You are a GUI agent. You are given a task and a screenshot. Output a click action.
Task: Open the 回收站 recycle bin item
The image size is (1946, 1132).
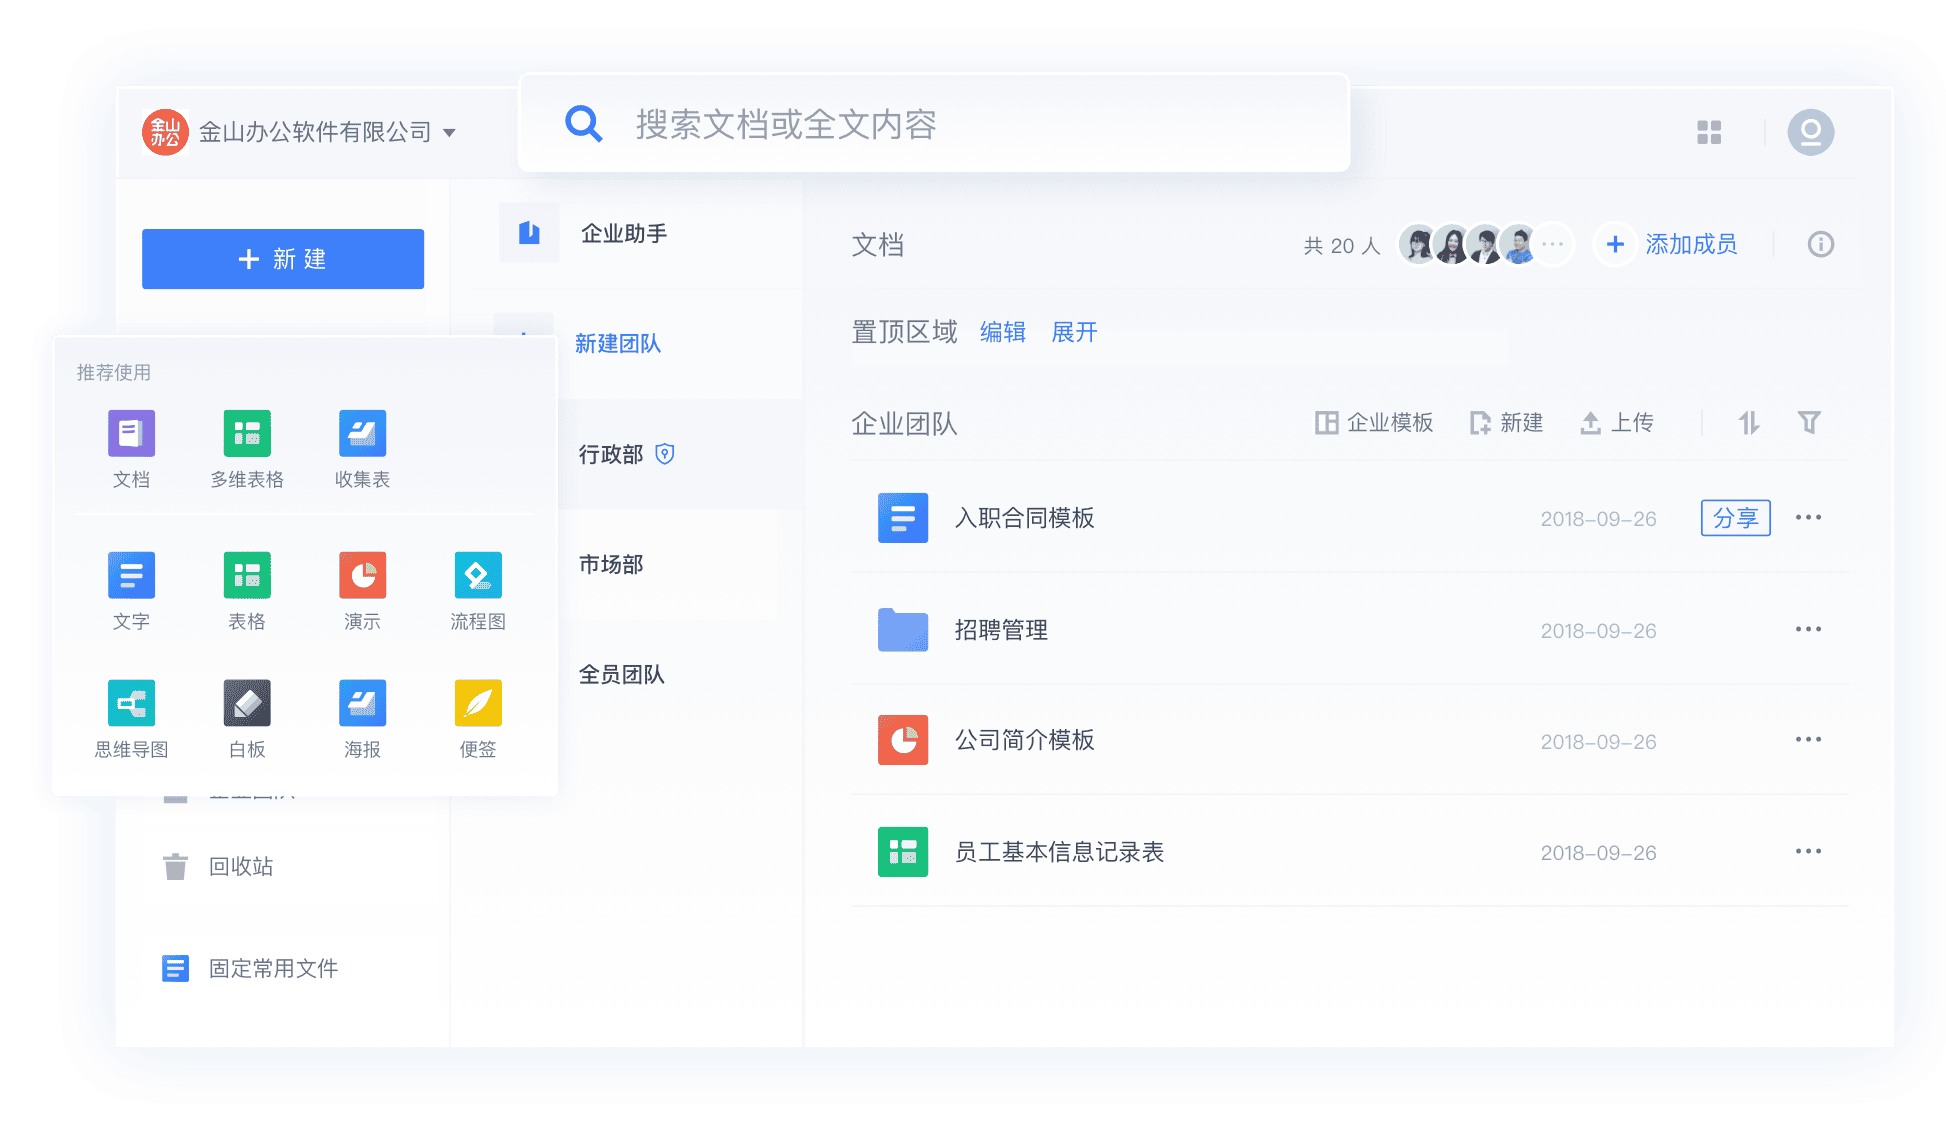240,866
